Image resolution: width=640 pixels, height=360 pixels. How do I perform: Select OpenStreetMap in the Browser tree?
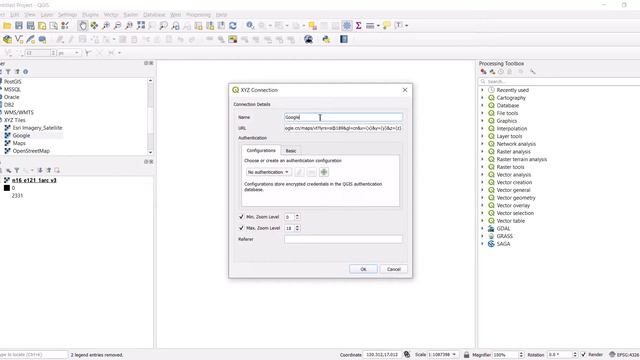tap(31, 151)
